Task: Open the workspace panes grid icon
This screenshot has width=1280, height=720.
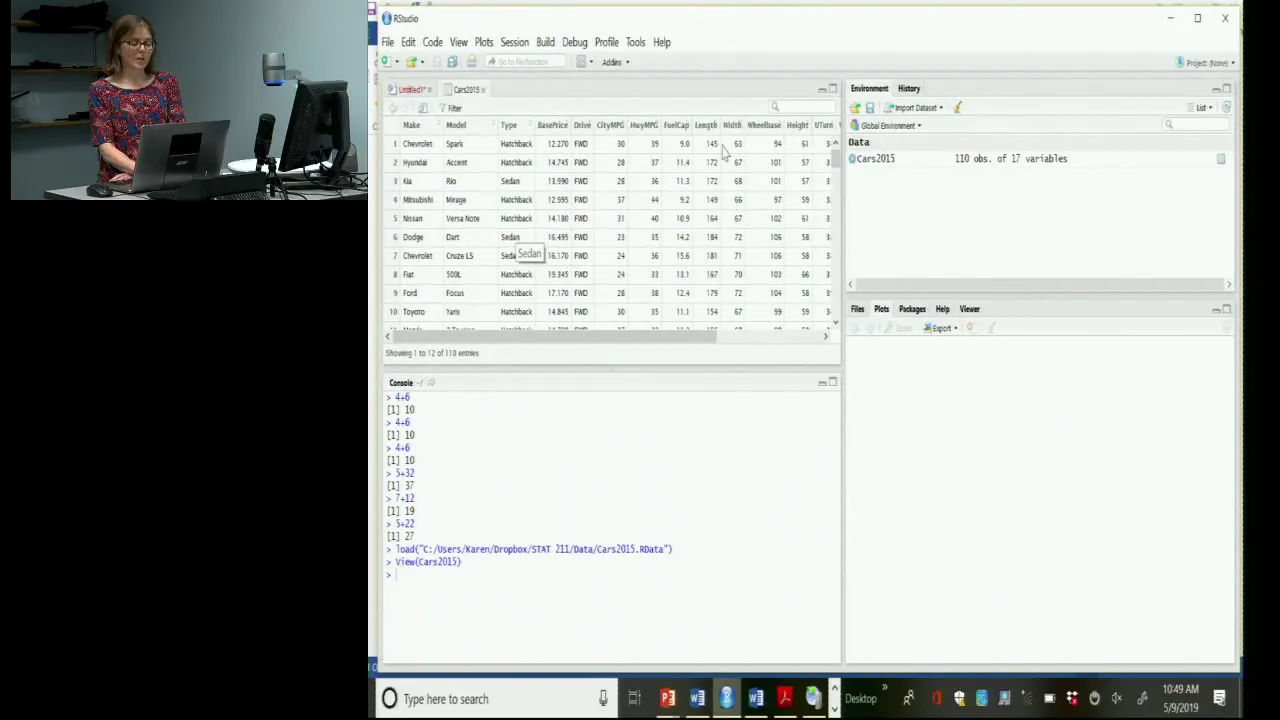Action: coord(581,62)
